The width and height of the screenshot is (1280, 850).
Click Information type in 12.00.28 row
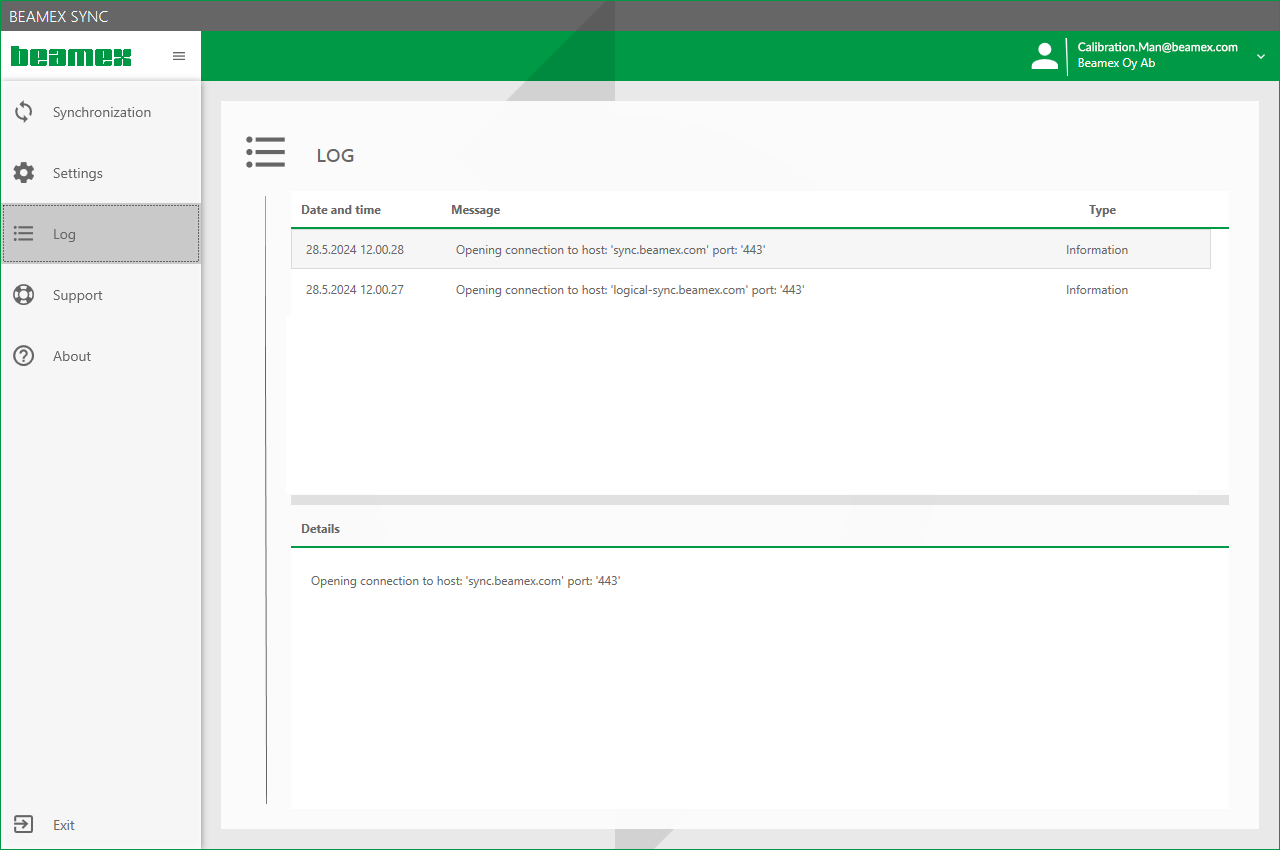(1097, 250)
